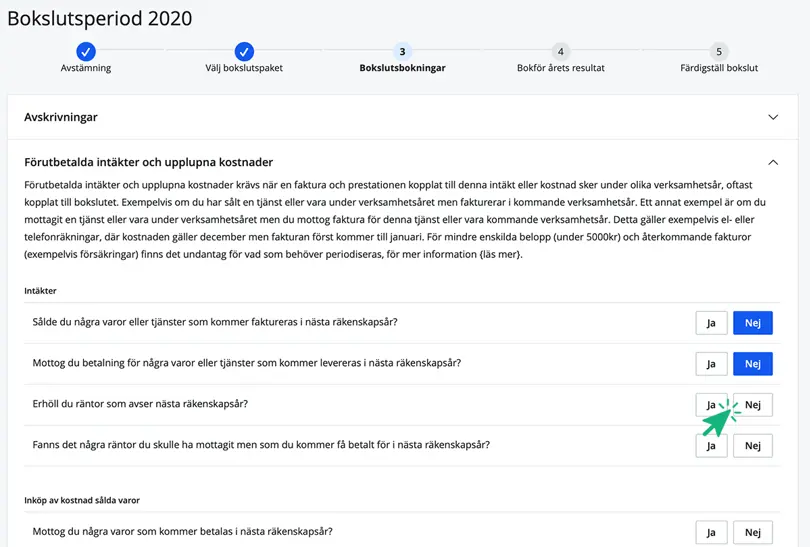Screen dimensions: 810x547
Task: Answer Ja for Mottog du betalning question
Action: pyautogui.click(x=711, y=364)
